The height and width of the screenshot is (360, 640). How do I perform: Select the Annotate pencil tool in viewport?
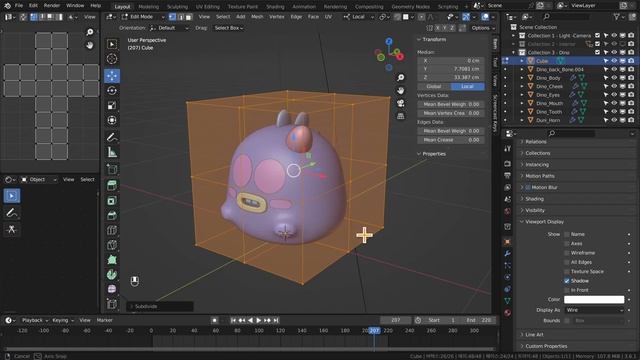pos(112,138)
